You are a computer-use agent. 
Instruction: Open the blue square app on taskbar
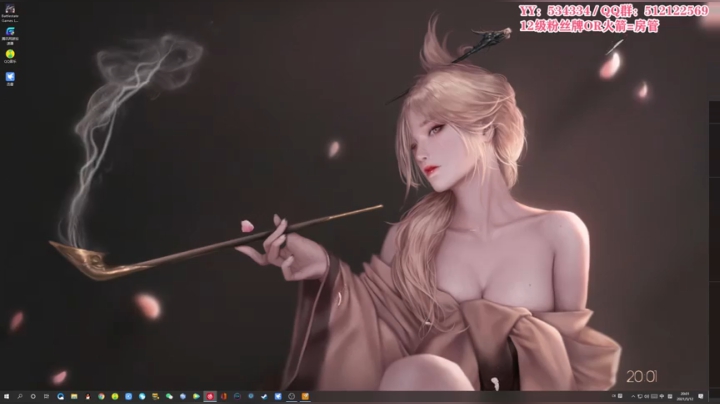128,396
